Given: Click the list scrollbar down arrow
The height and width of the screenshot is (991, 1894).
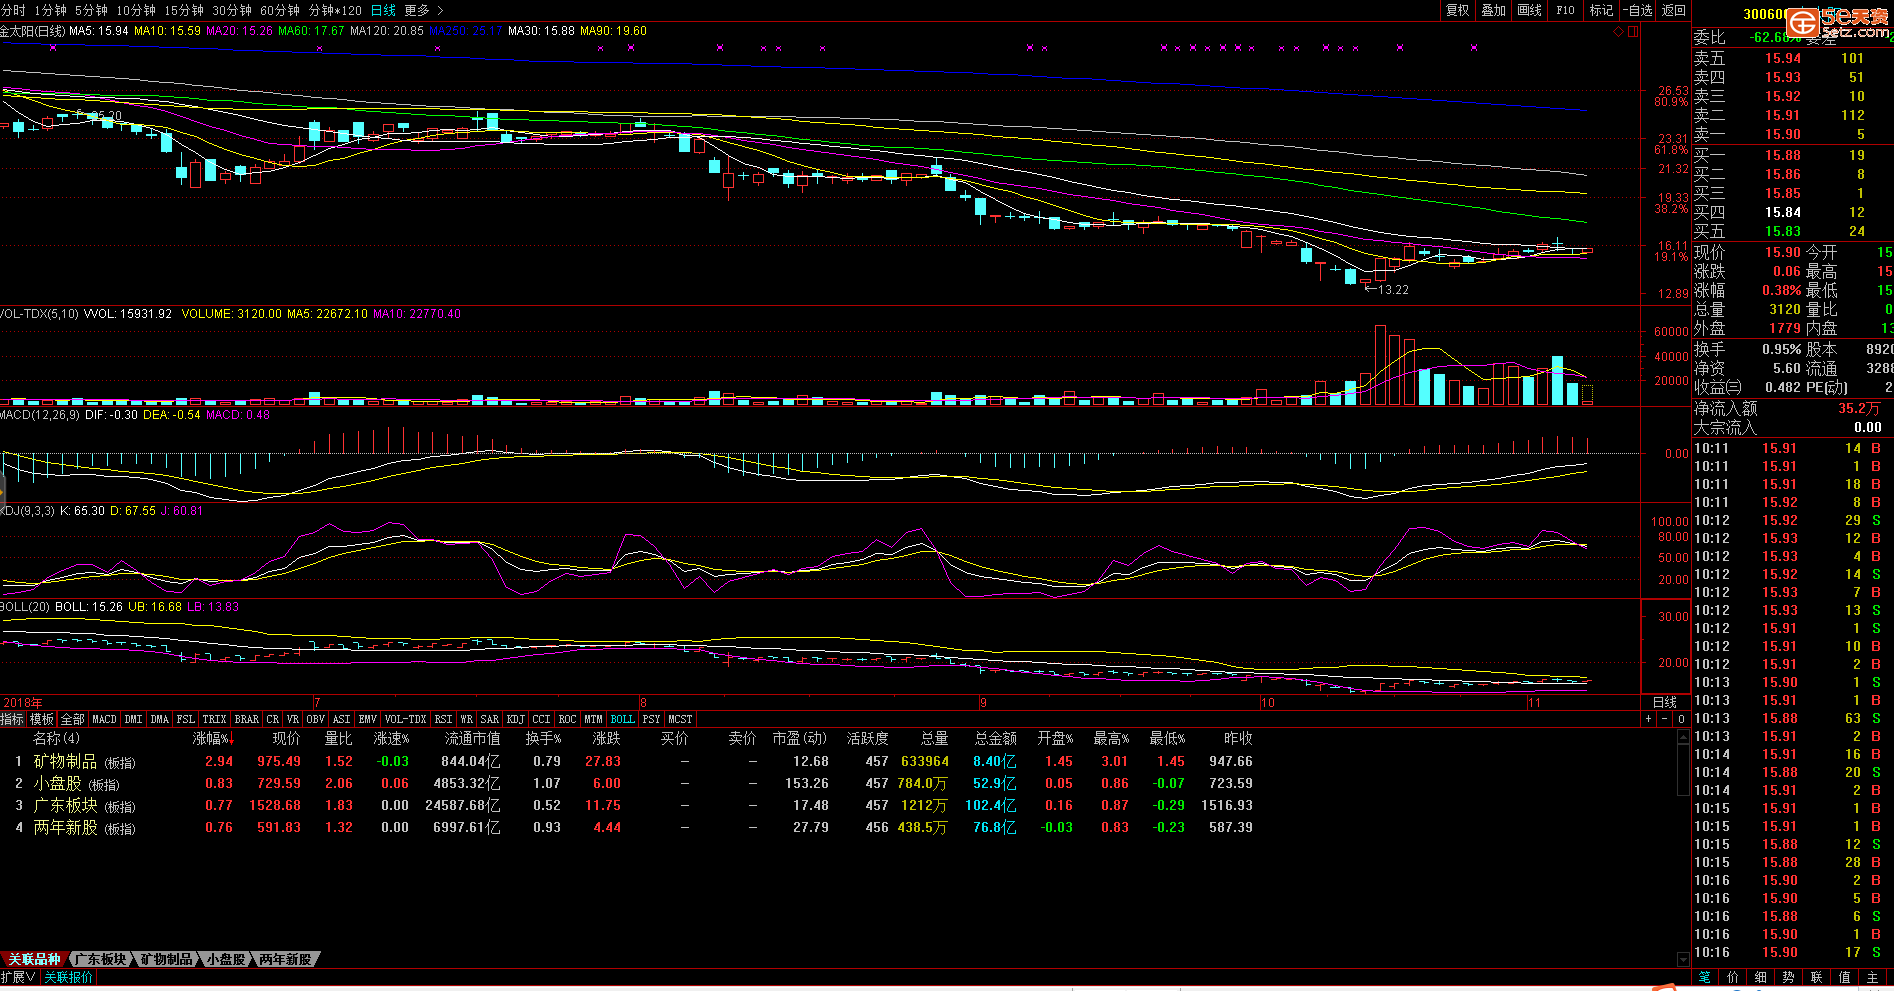Looking at the screenshot, I should coord(1683,959).
